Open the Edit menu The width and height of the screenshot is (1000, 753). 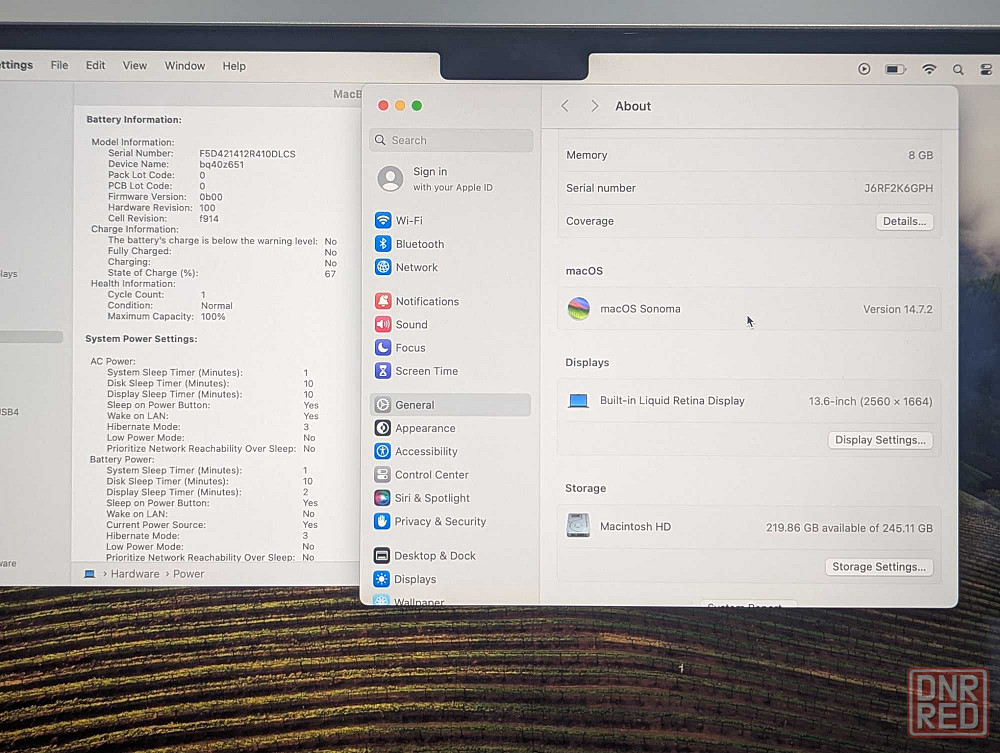(96, 65)
